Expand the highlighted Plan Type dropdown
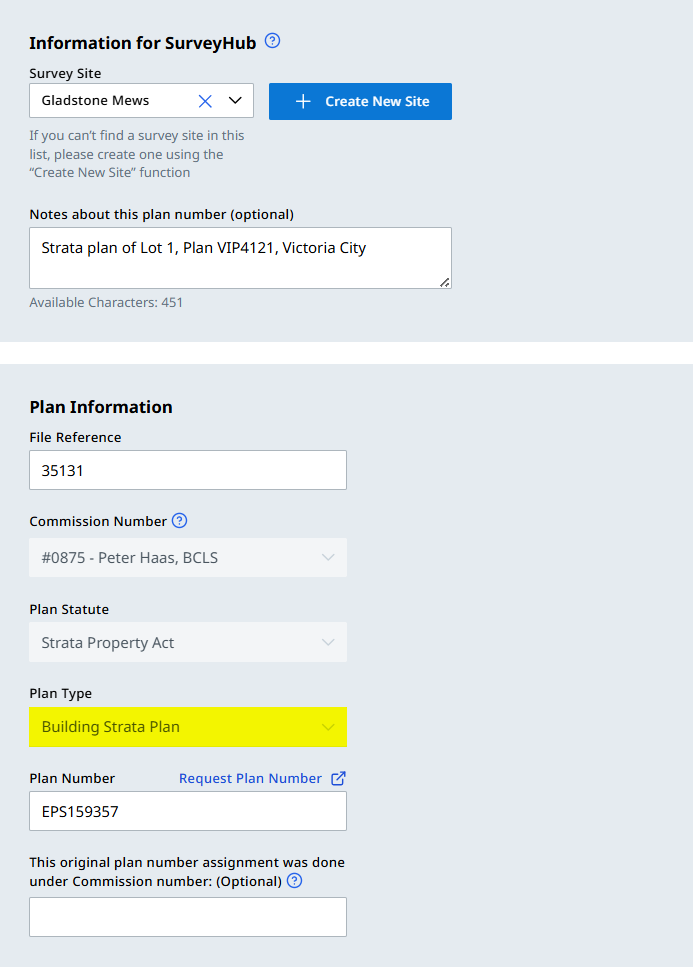Screen dimensions: 693x971 (188, 727)
